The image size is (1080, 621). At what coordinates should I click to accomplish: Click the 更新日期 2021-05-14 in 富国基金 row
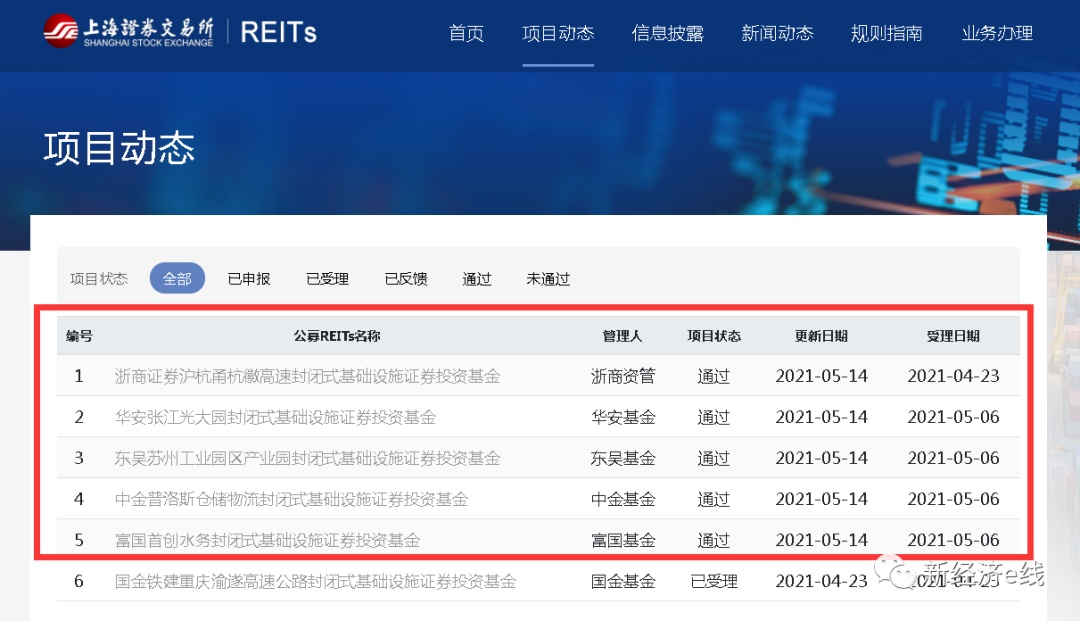pyautogui.click(x=821, y=540)
